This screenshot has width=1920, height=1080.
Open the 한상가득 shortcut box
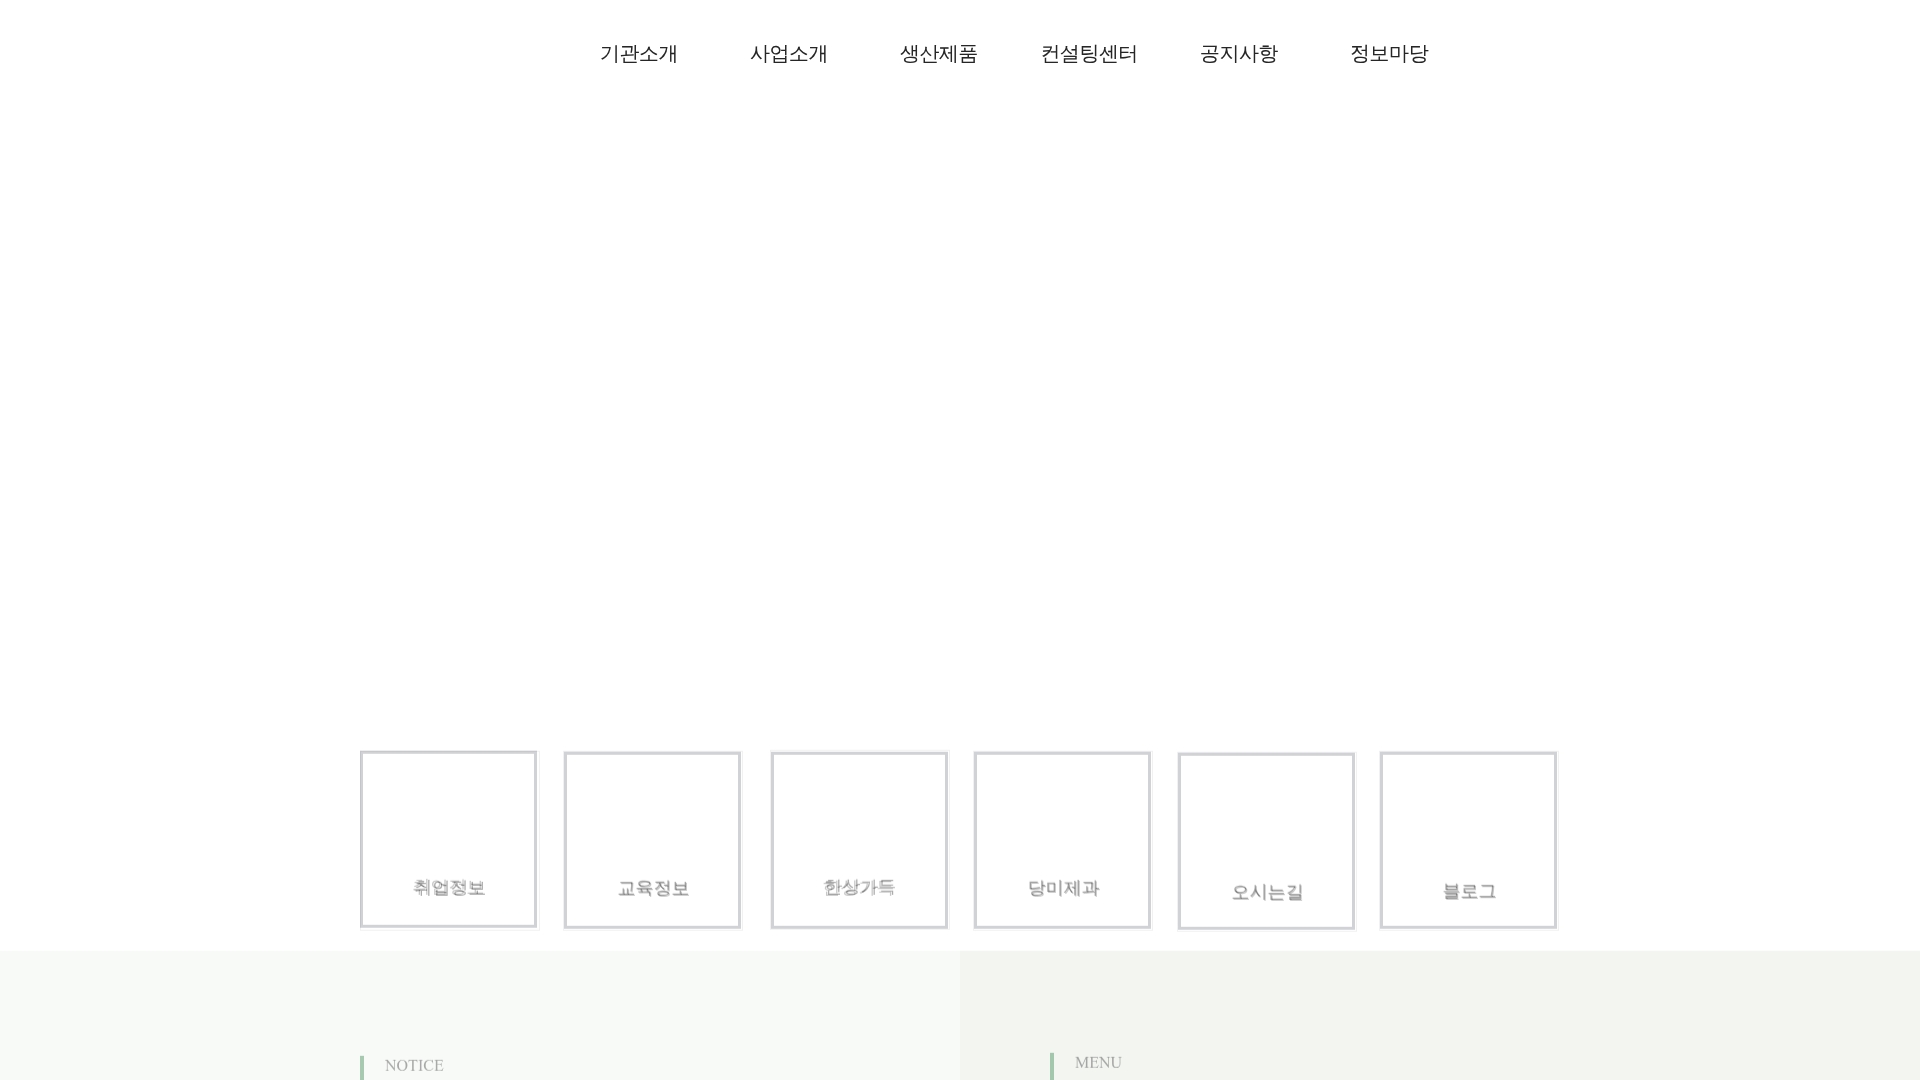pos(859,840)
